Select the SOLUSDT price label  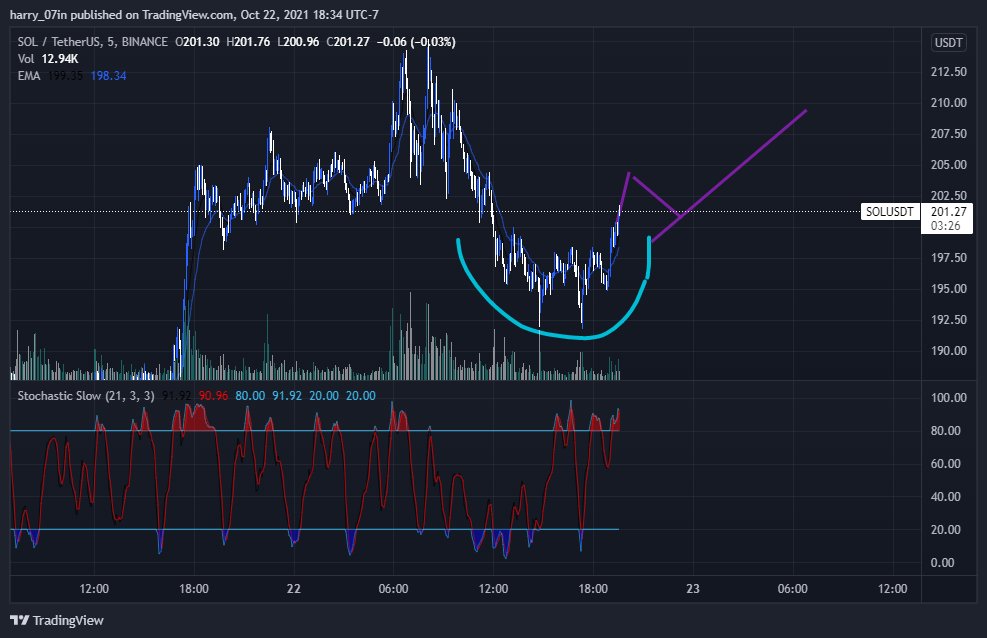(x=889, y=211)
